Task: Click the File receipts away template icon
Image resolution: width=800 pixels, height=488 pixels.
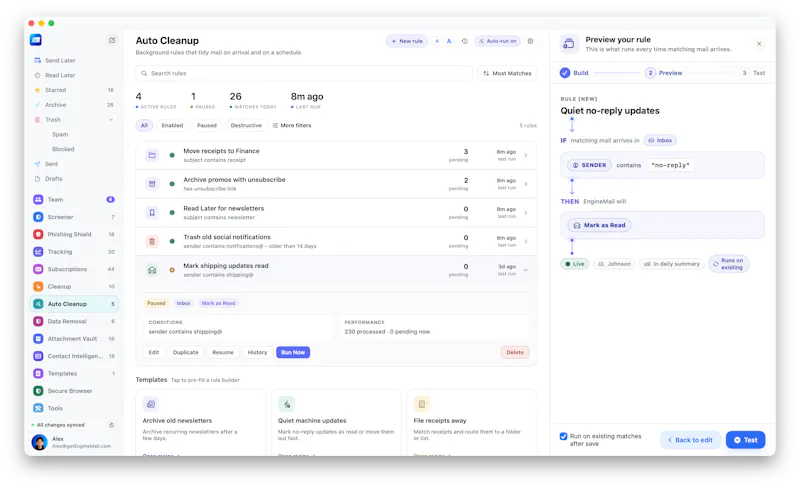Action: click(421, 404)
